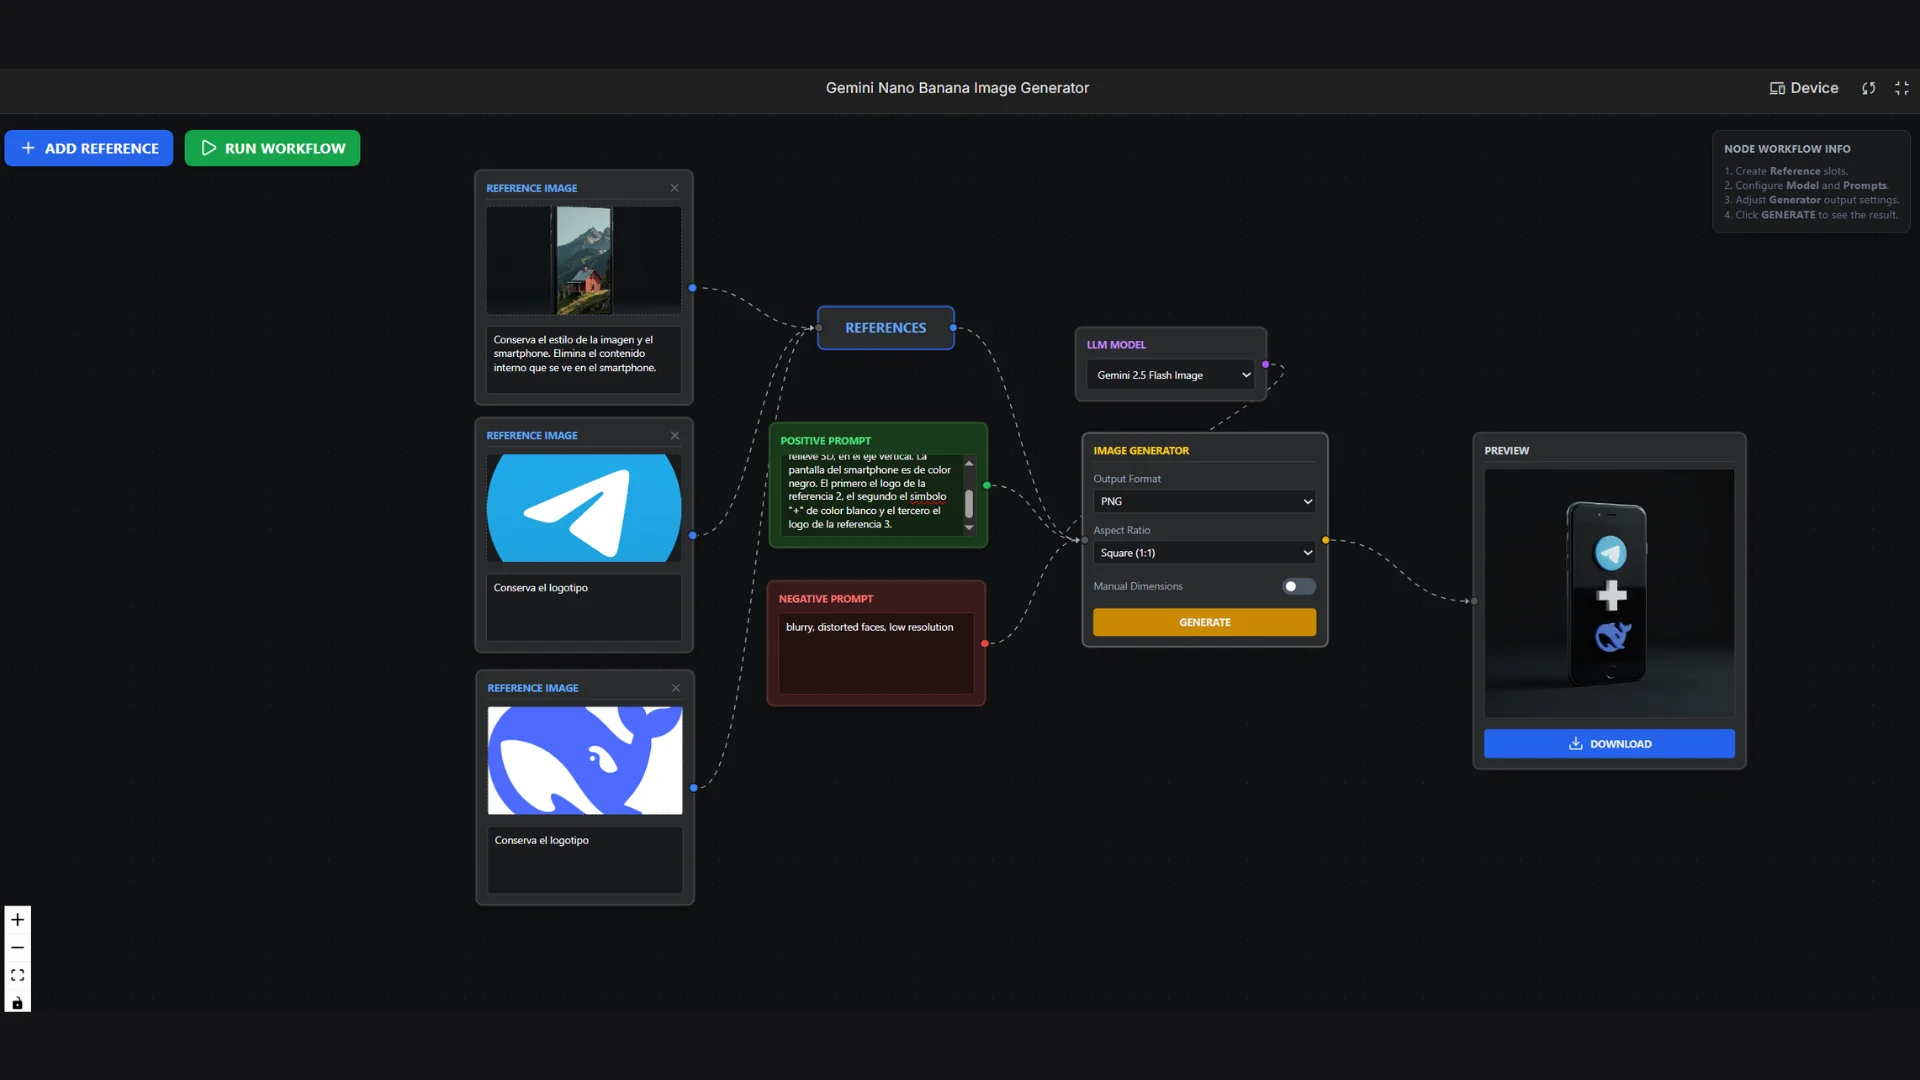Toggle canvas interactivity lock icon
Viewport: 1920px width, 1080px height.
click(x=17, y=1002)
